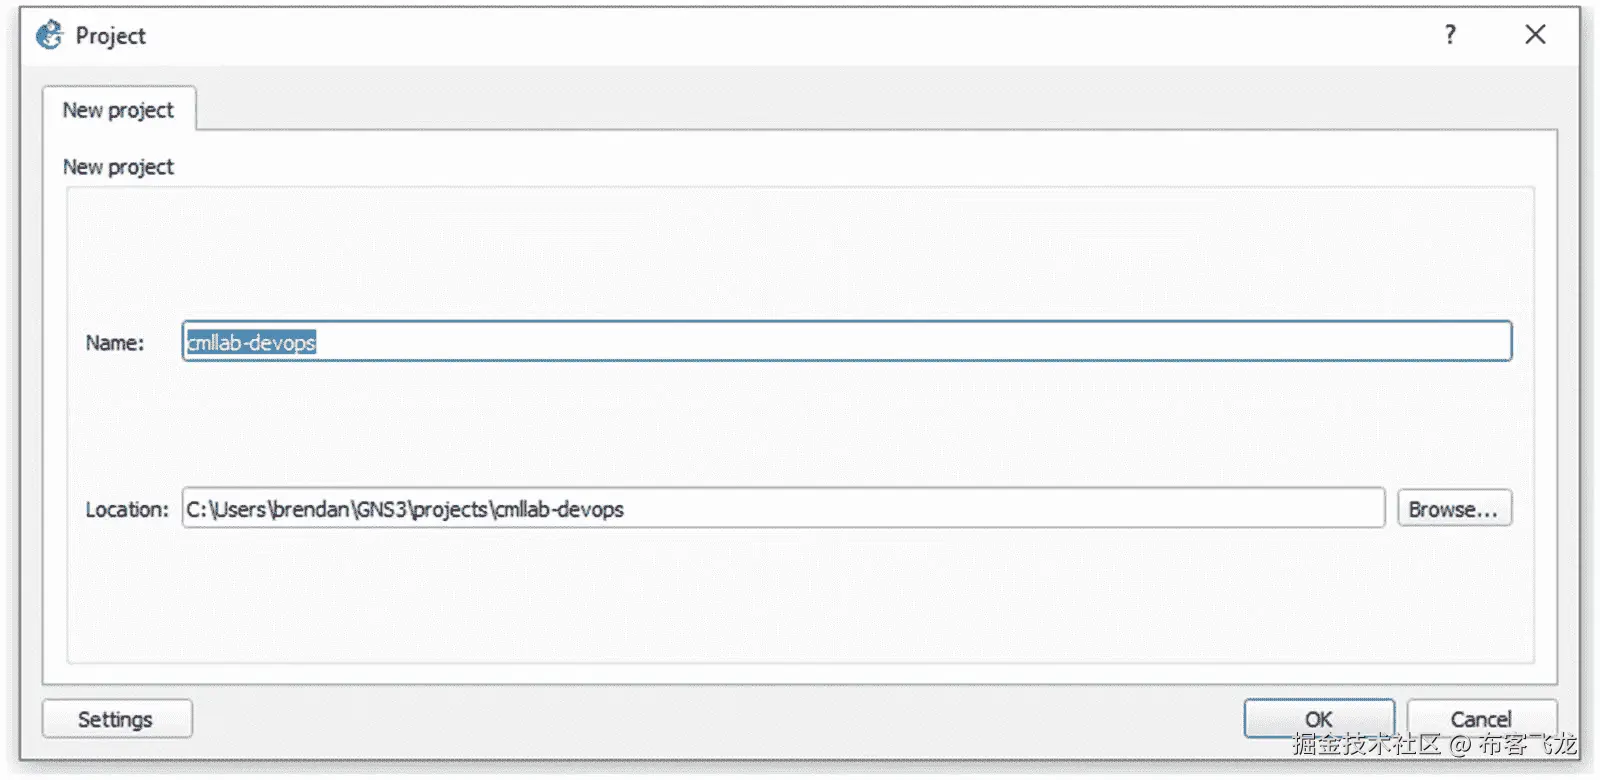Close the Project dialog with the X

tap(1535, 35)
